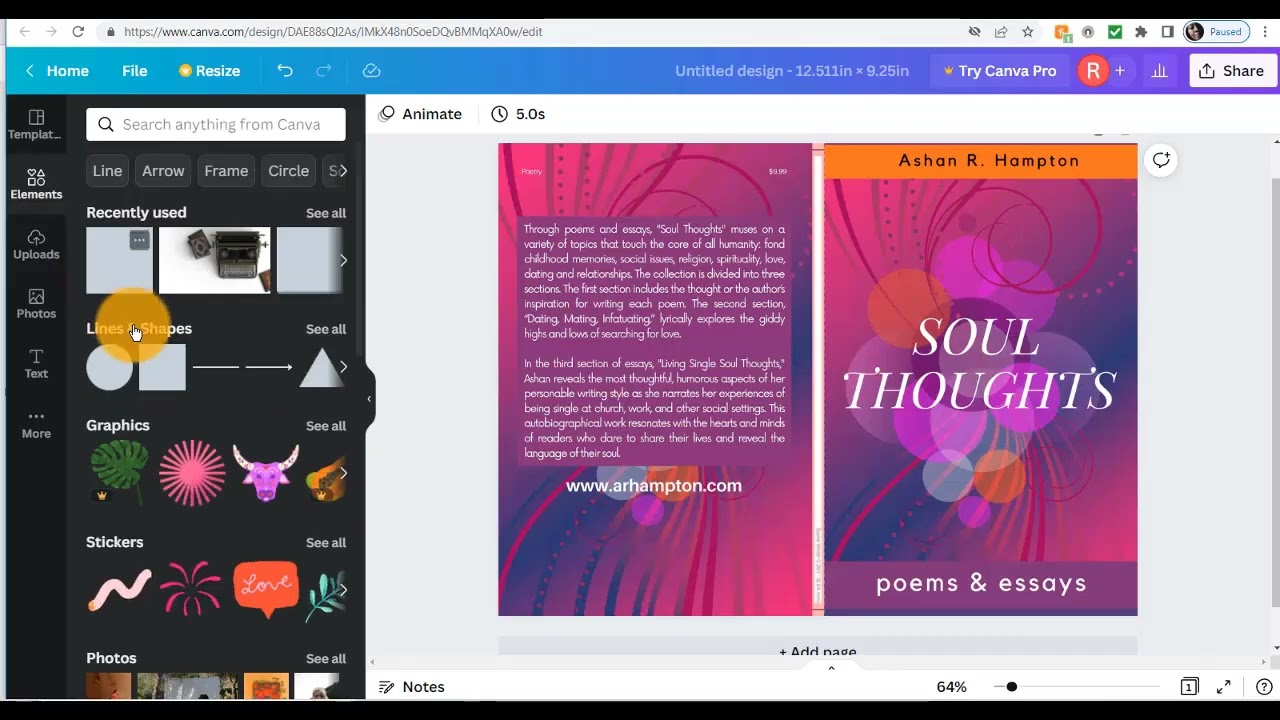The height and width of the screenshot is (720, 1280).
Task: Add the pink squiggle sticker
Action: 119,589
